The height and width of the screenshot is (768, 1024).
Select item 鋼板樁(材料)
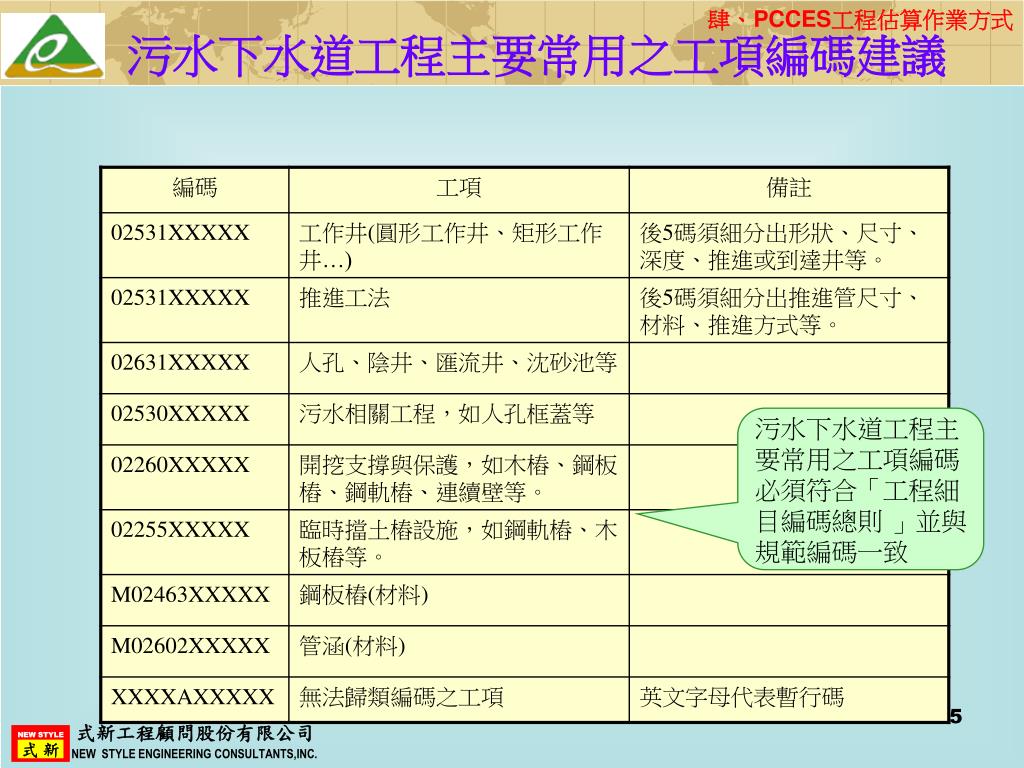point(364,595)
